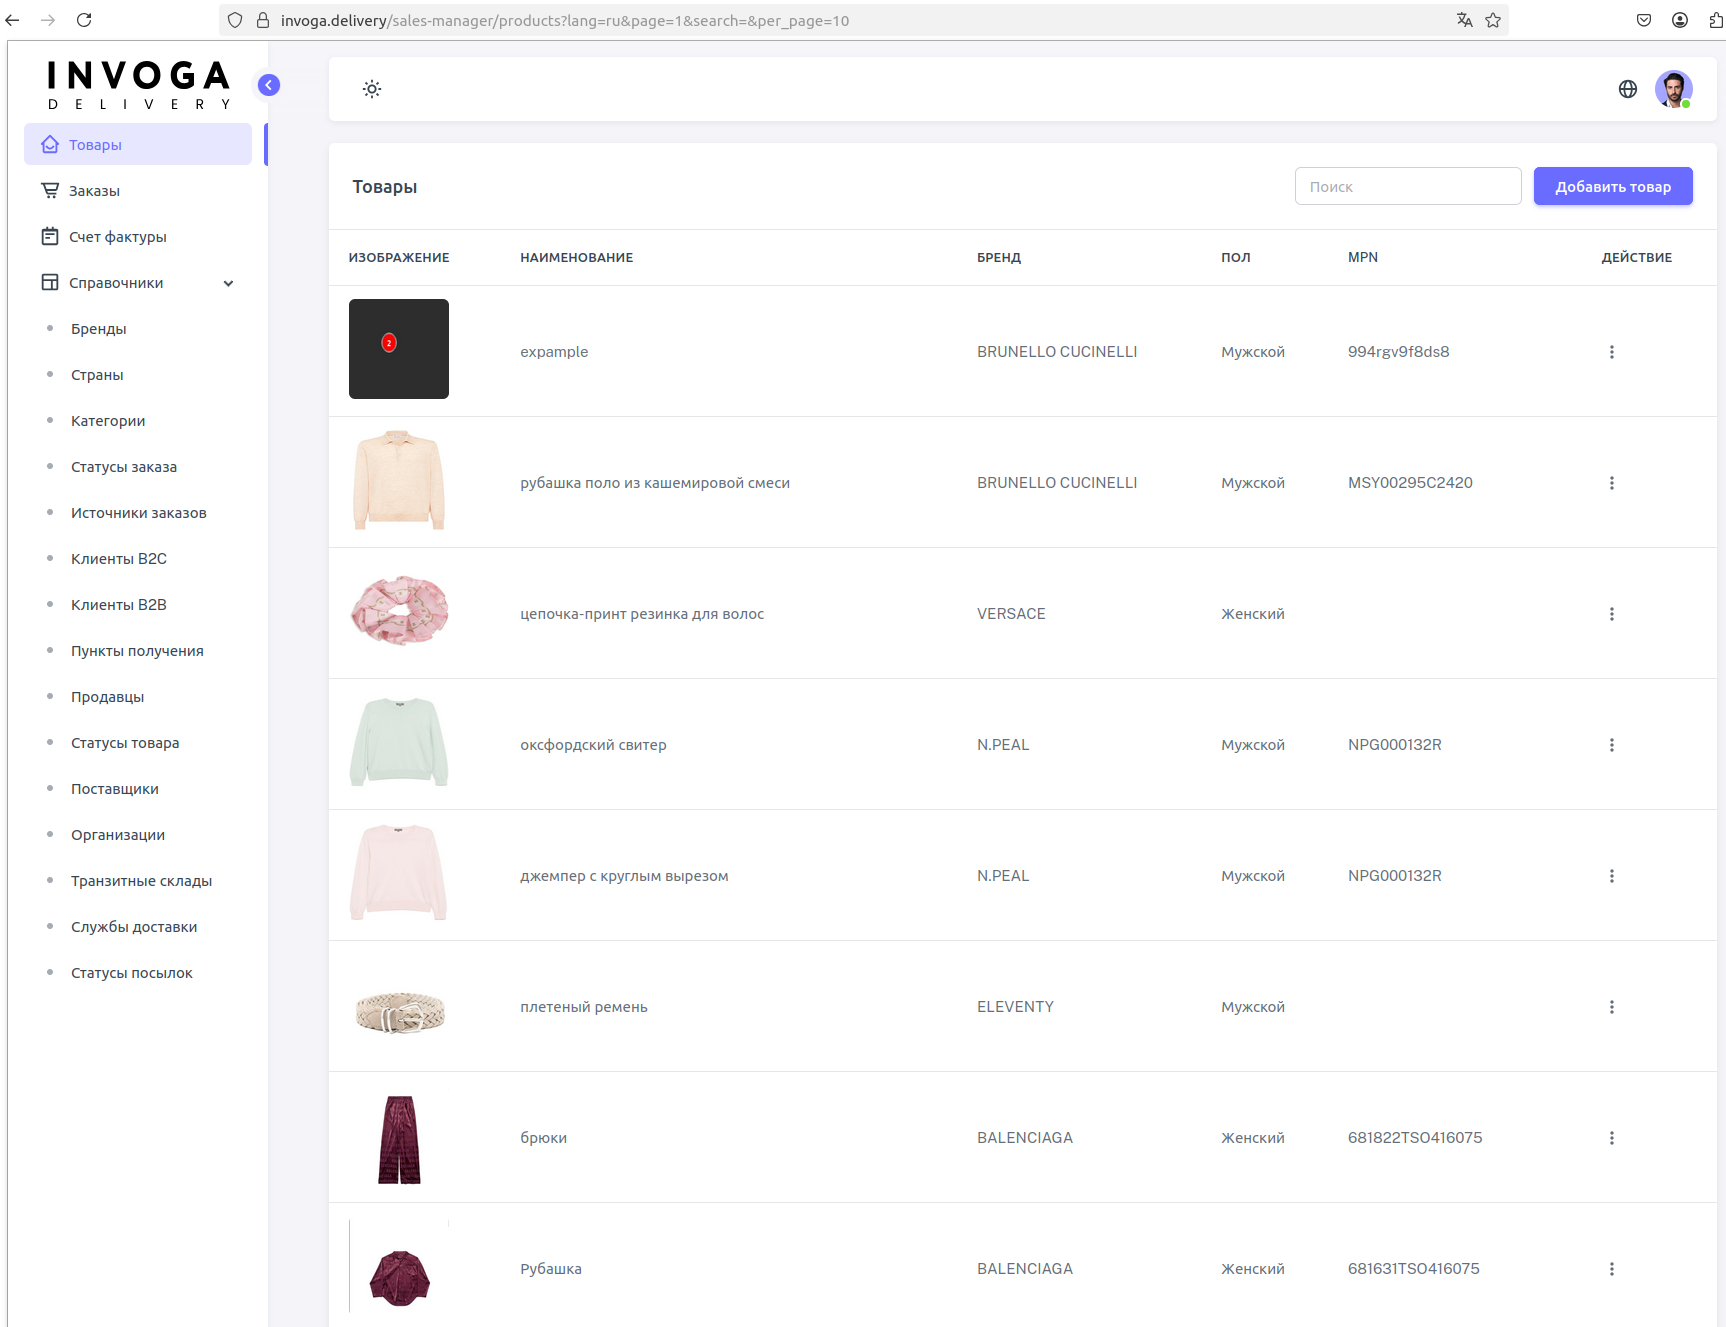Open Службы доставки page
This screenshot has width=1726, height=1327.
pos(134,927)
